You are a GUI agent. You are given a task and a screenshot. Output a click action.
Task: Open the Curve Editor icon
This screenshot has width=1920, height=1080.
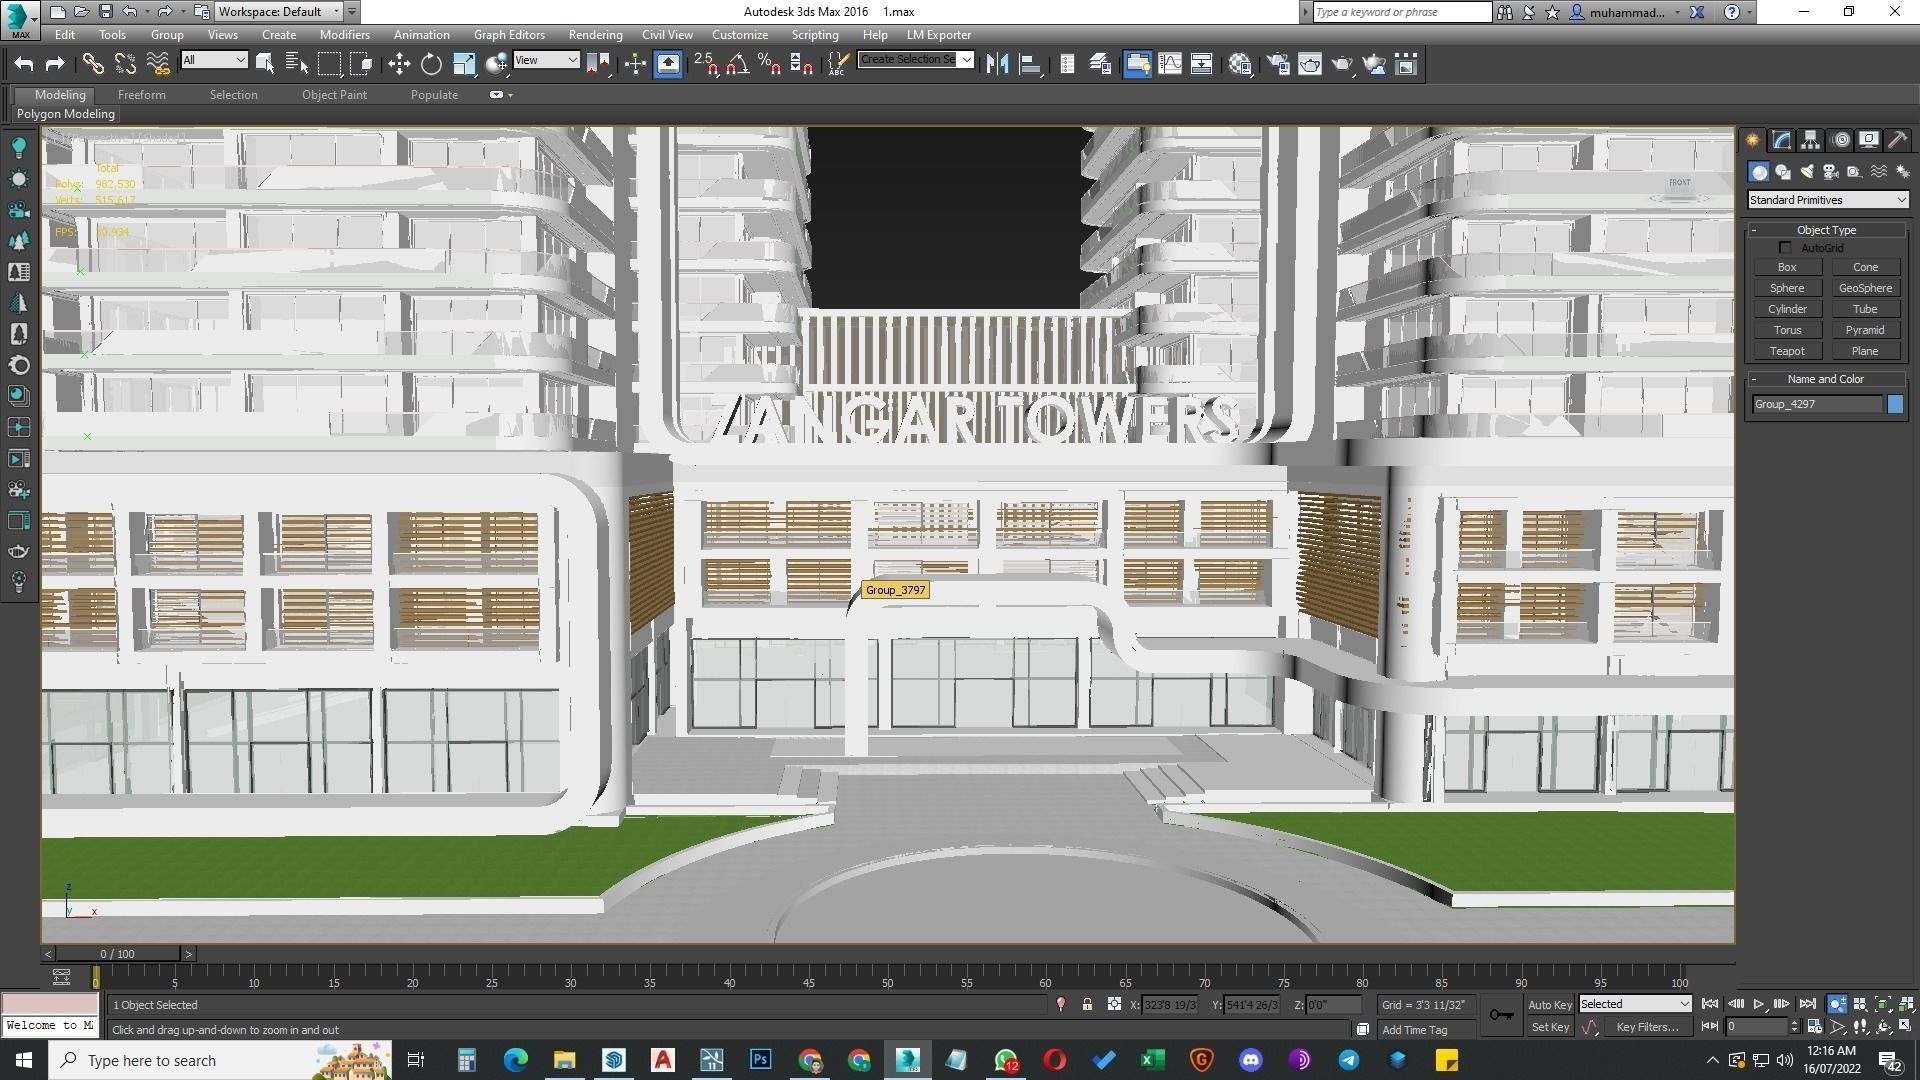(x=1169, y=64)
